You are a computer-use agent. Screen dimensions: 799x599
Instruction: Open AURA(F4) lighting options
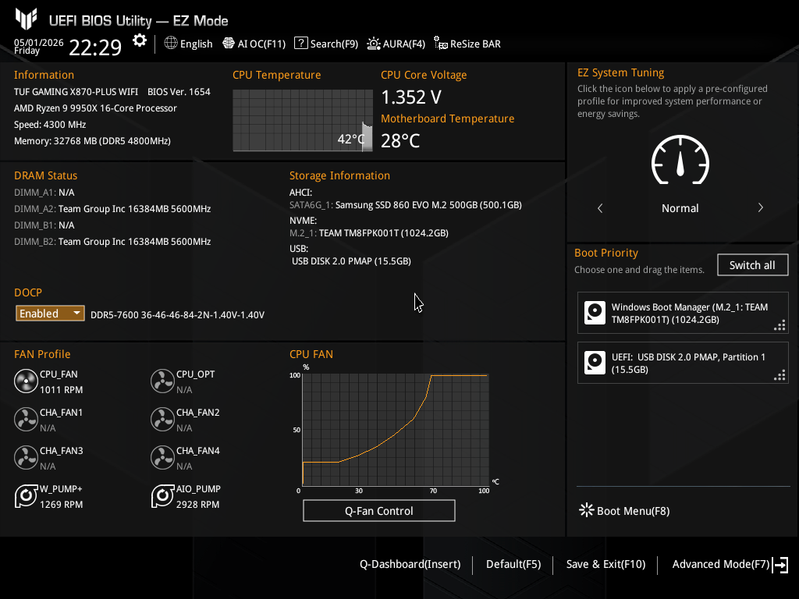click(x=396, y=44)
